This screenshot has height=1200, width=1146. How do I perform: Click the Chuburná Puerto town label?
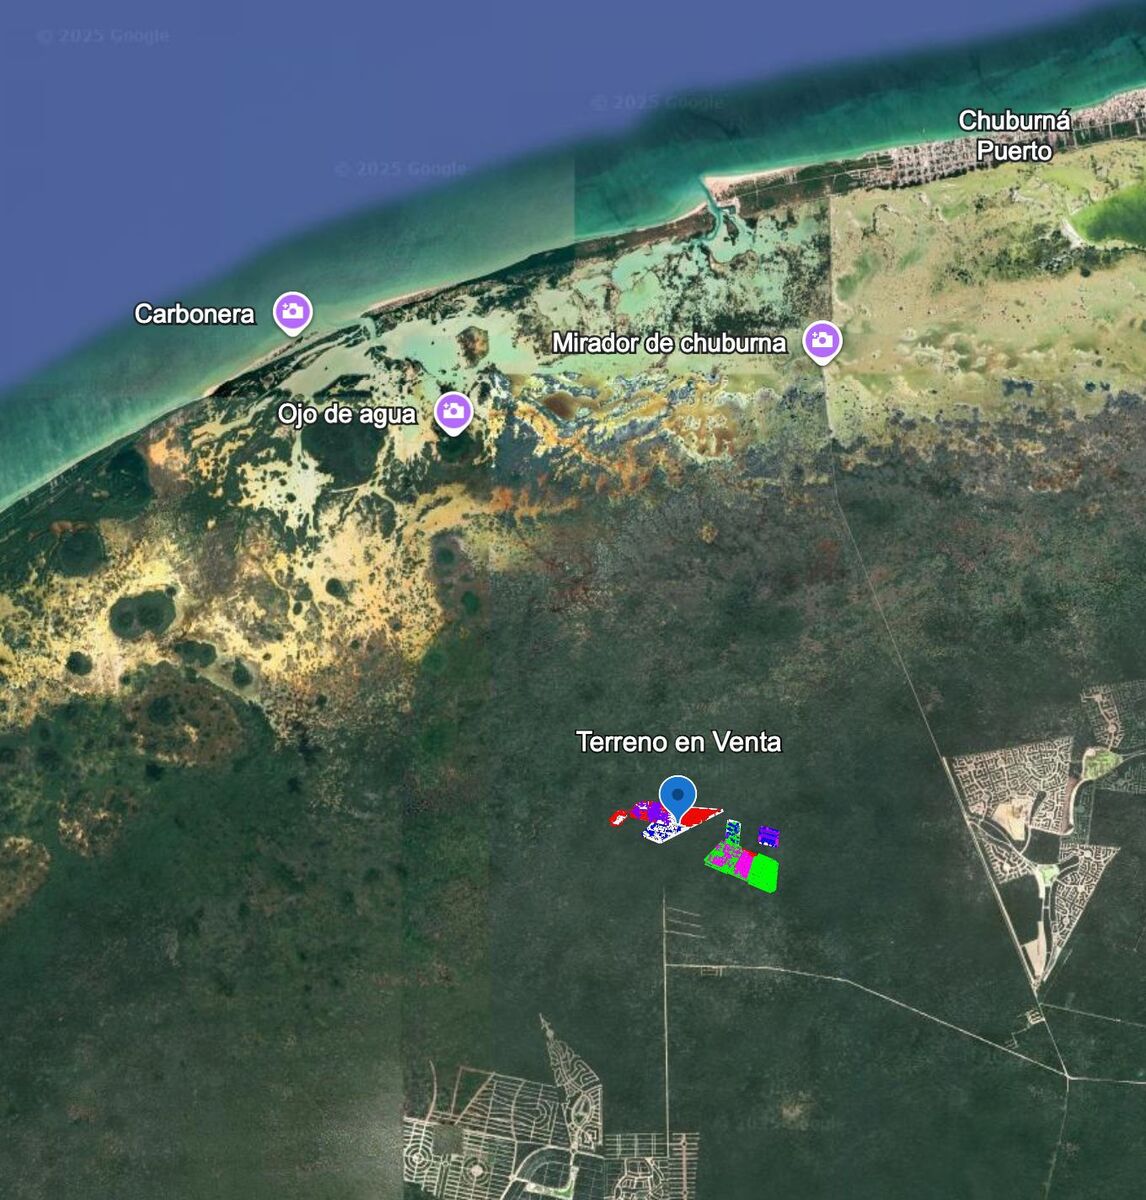[1014, 135]
